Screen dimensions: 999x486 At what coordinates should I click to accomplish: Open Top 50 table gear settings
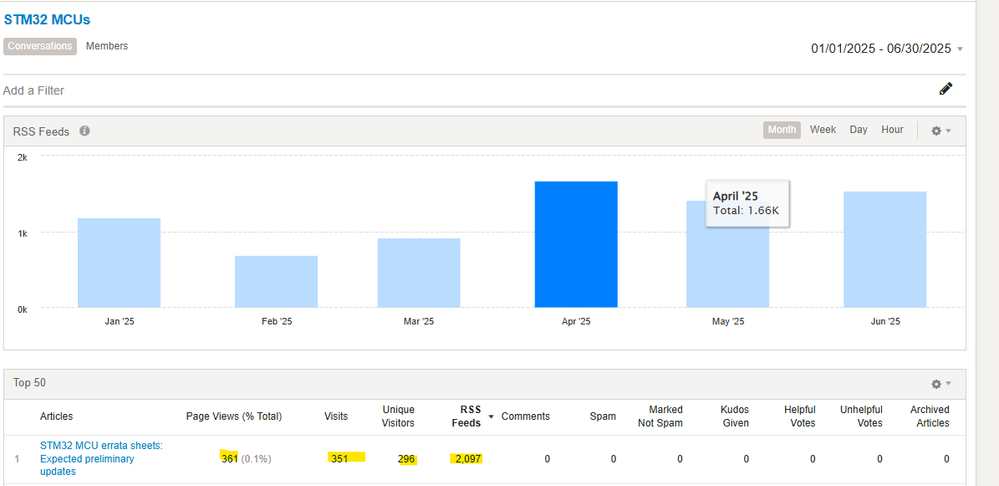(x=940, y=384)
